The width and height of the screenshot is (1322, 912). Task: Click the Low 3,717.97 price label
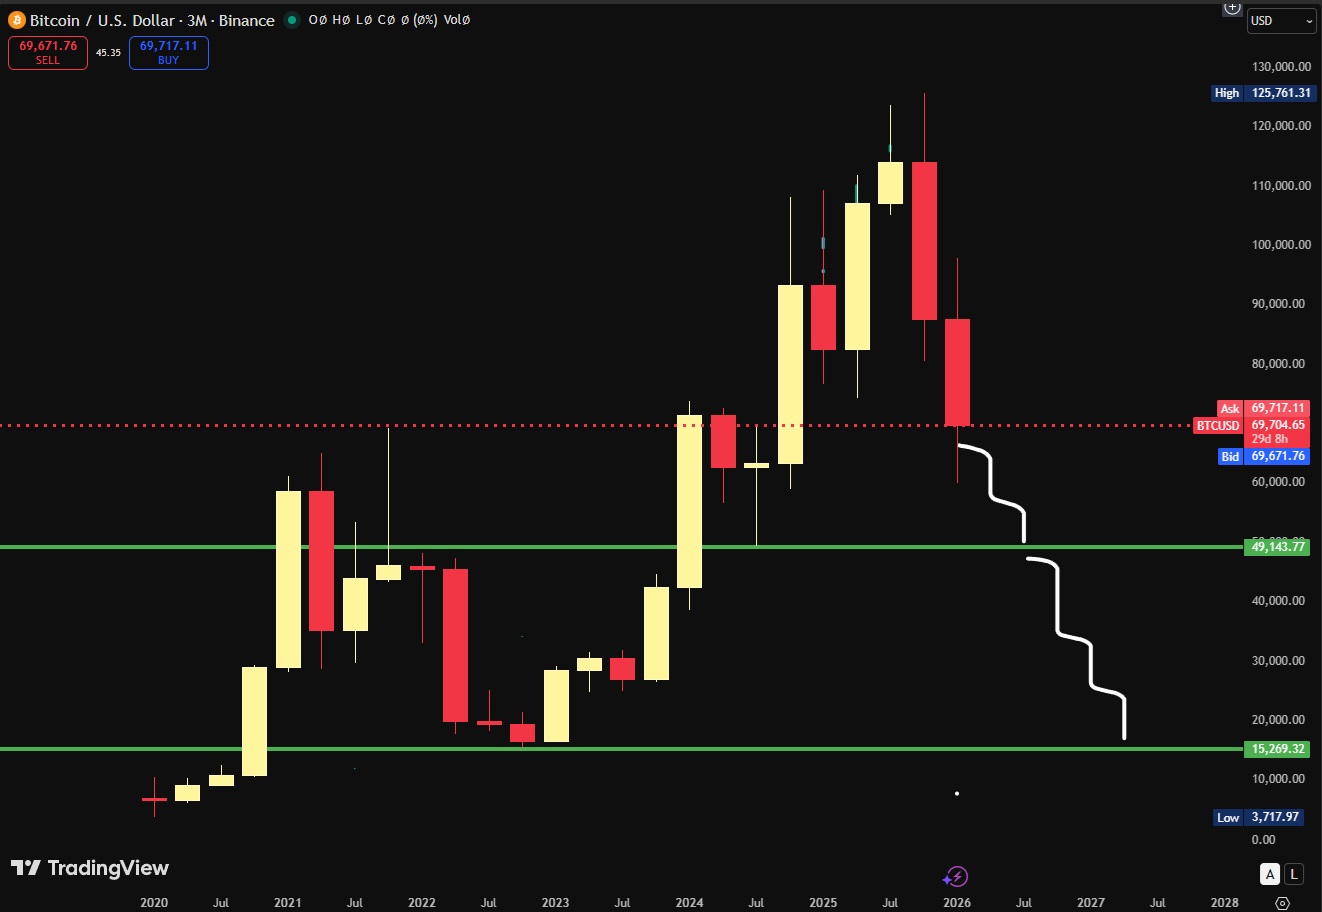(1262, 817)
